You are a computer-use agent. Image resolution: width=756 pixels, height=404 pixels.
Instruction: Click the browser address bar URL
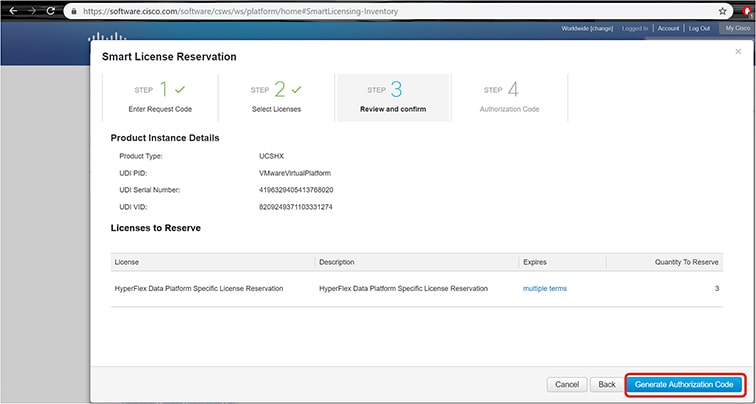[x=241, y=11]
